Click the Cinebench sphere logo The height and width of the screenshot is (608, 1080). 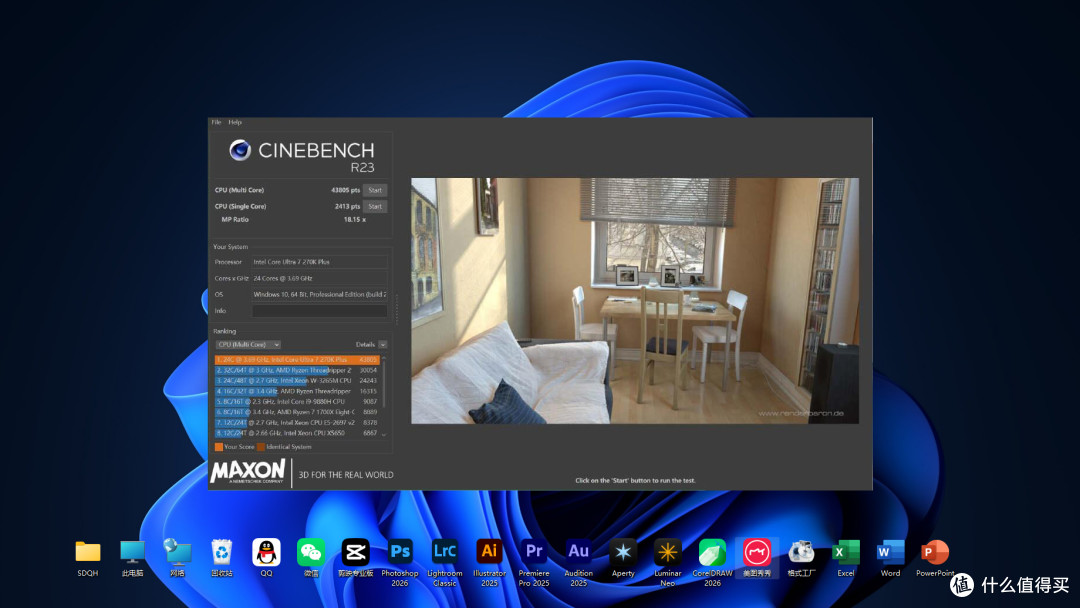[x=240, y=149]
